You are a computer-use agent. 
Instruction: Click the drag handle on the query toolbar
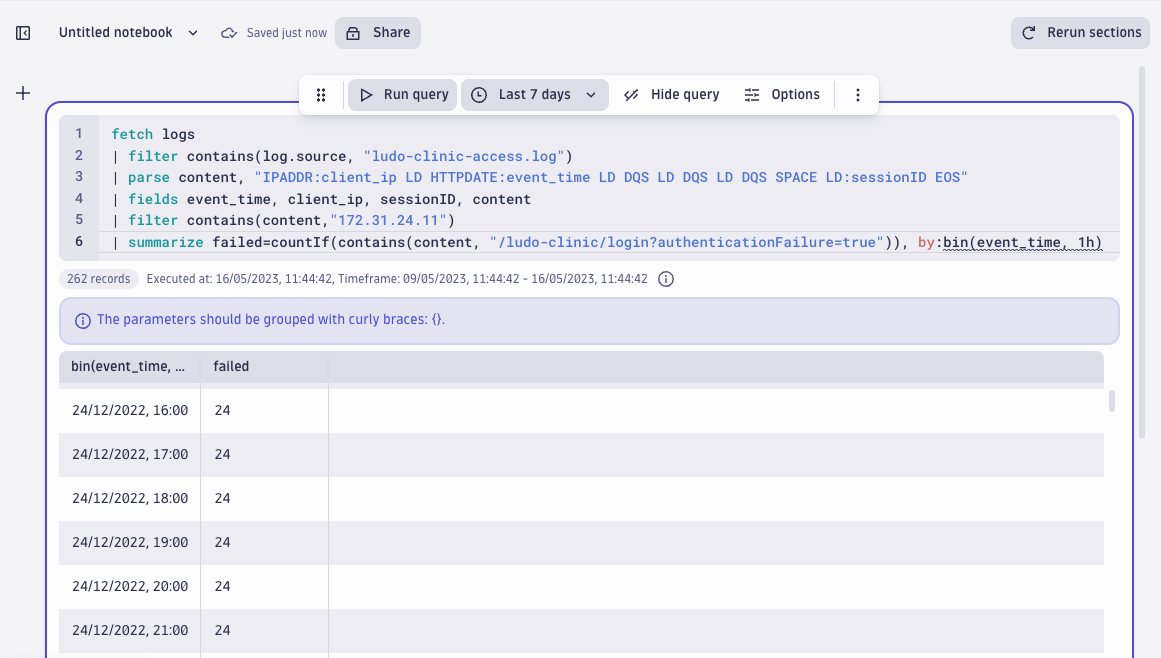[x=321, y=94]
